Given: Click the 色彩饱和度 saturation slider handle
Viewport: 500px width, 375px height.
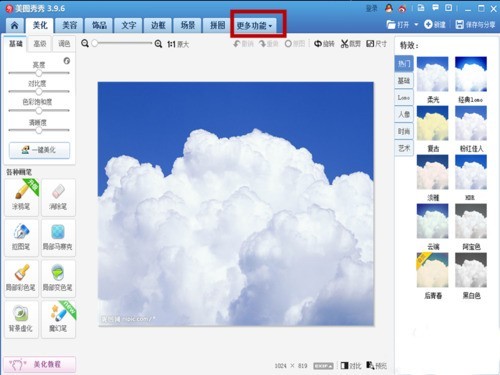Looking at the screenshot, I should [39, 110].
